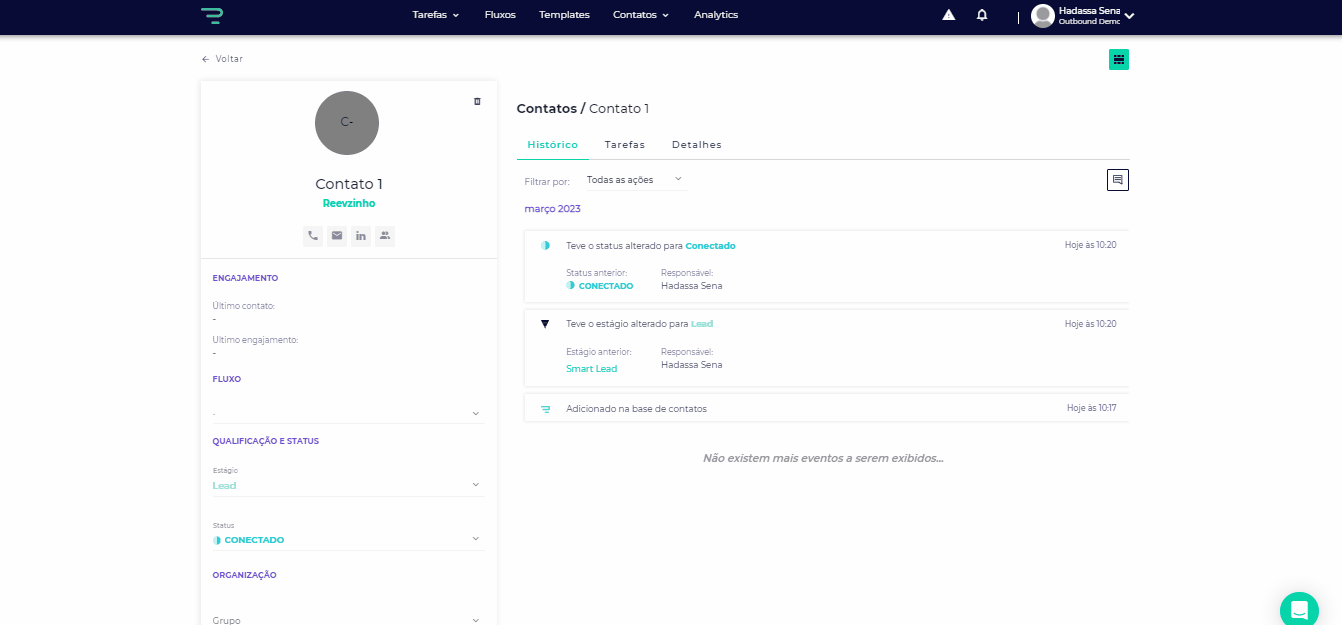
Task: Click the add note comment icon
Action: pos(1118,180)
